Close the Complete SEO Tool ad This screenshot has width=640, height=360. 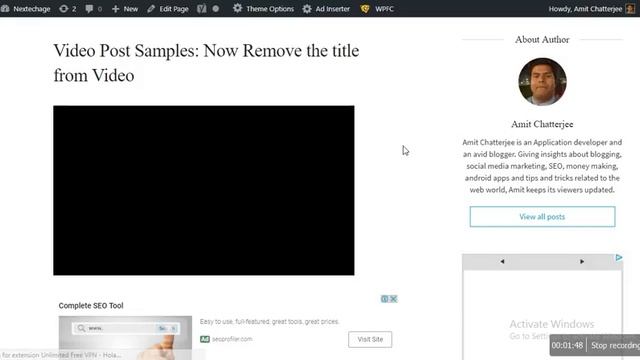point(393,299)
